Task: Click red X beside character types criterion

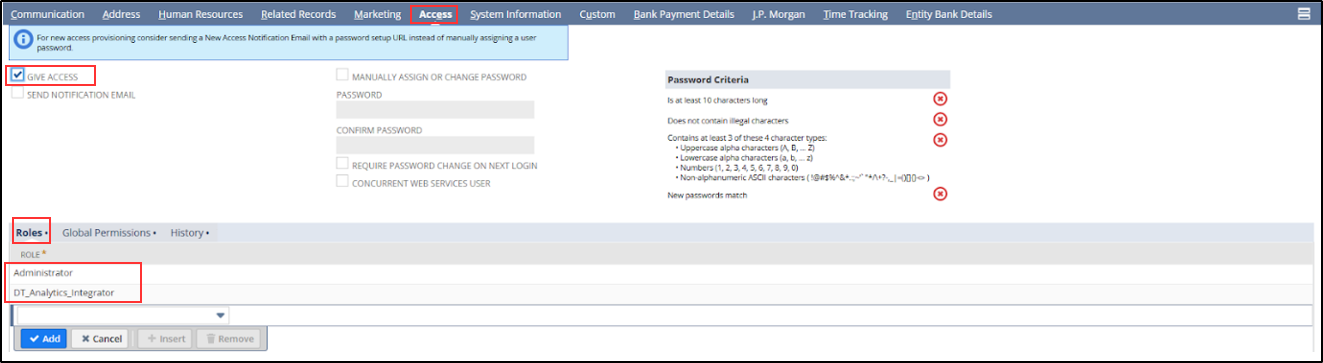Action: [x=940, y=139]
